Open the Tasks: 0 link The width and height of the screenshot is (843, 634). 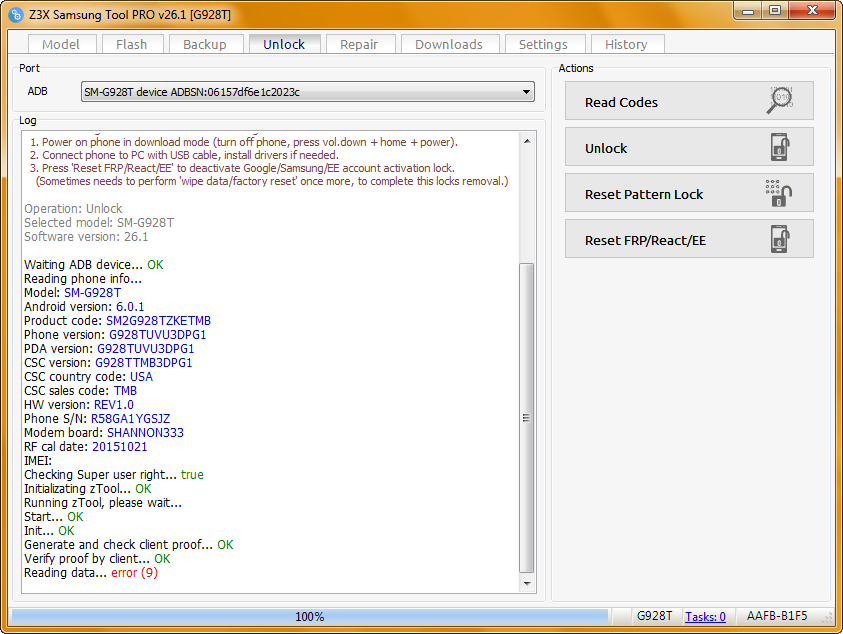(x=705, y=617)
